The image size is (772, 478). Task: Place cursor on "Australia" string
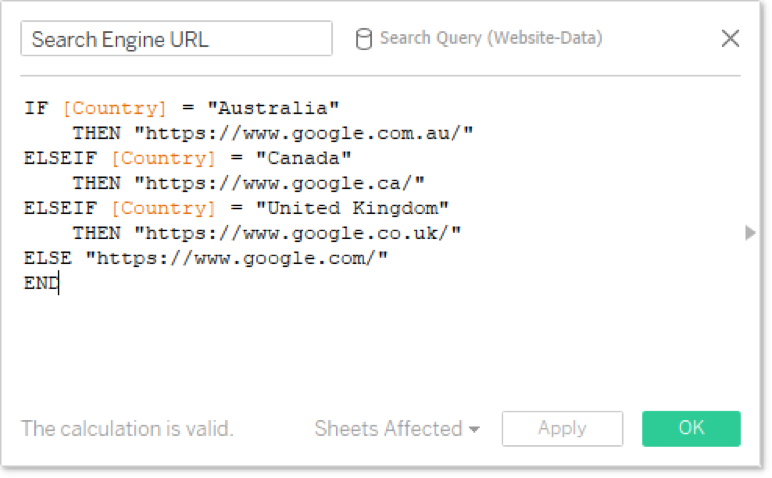[273, 108]
